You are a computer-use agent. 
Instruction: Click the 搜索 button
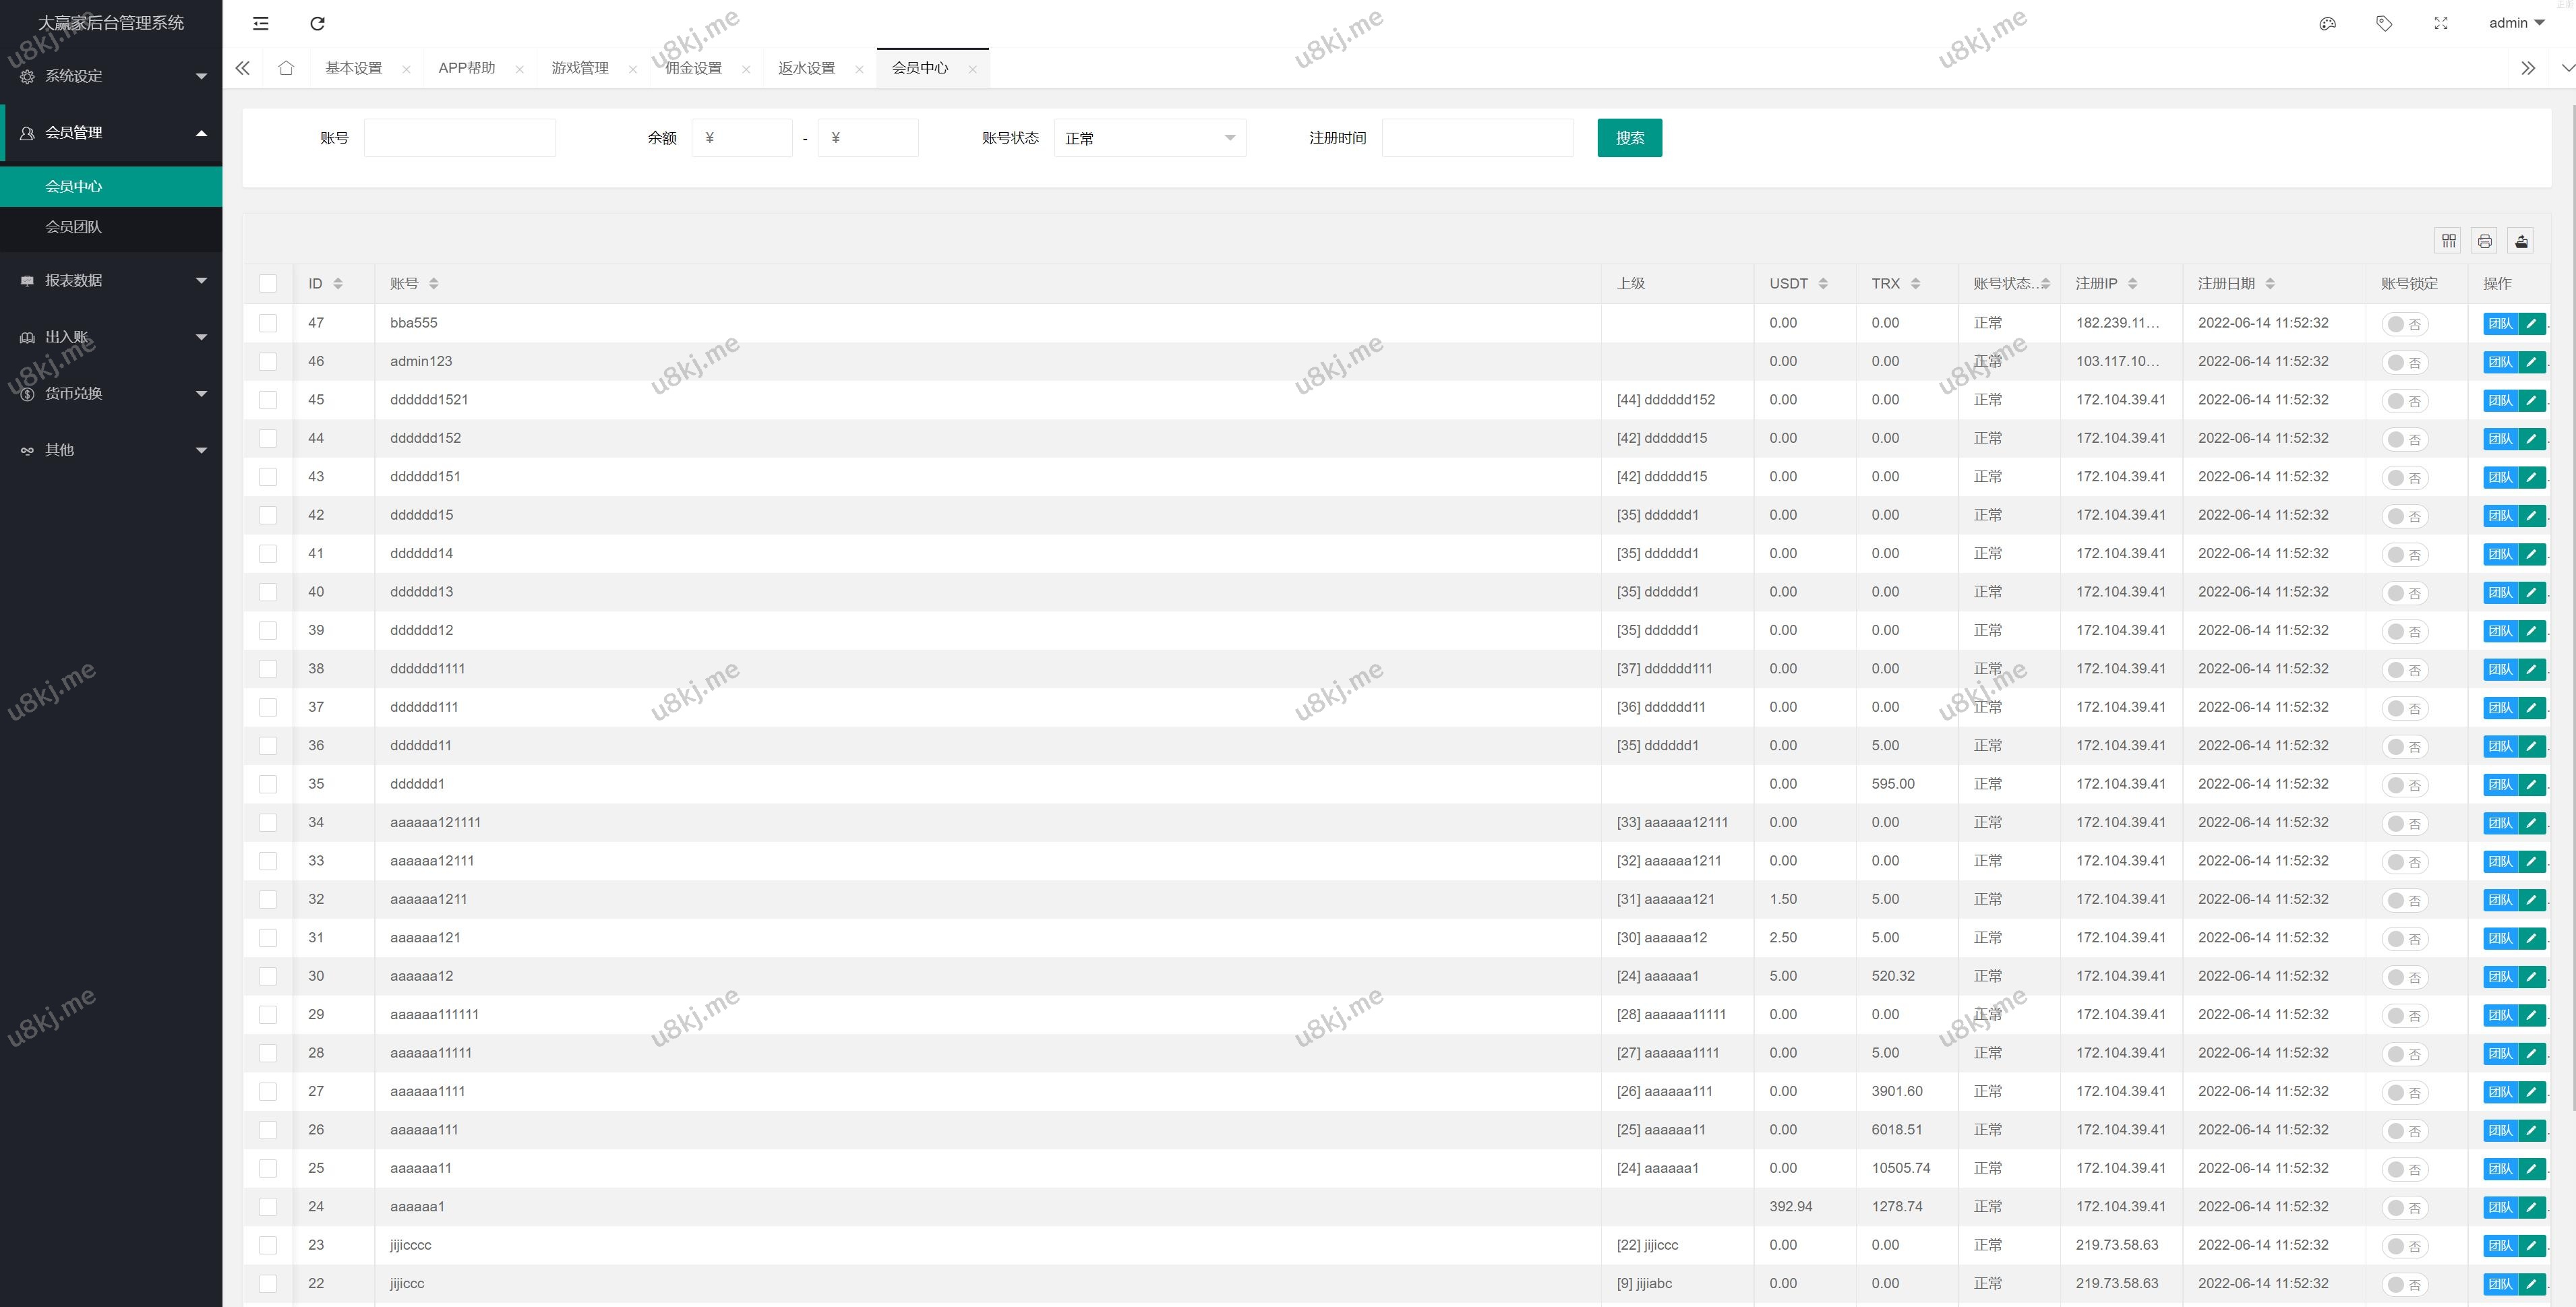1629,138
